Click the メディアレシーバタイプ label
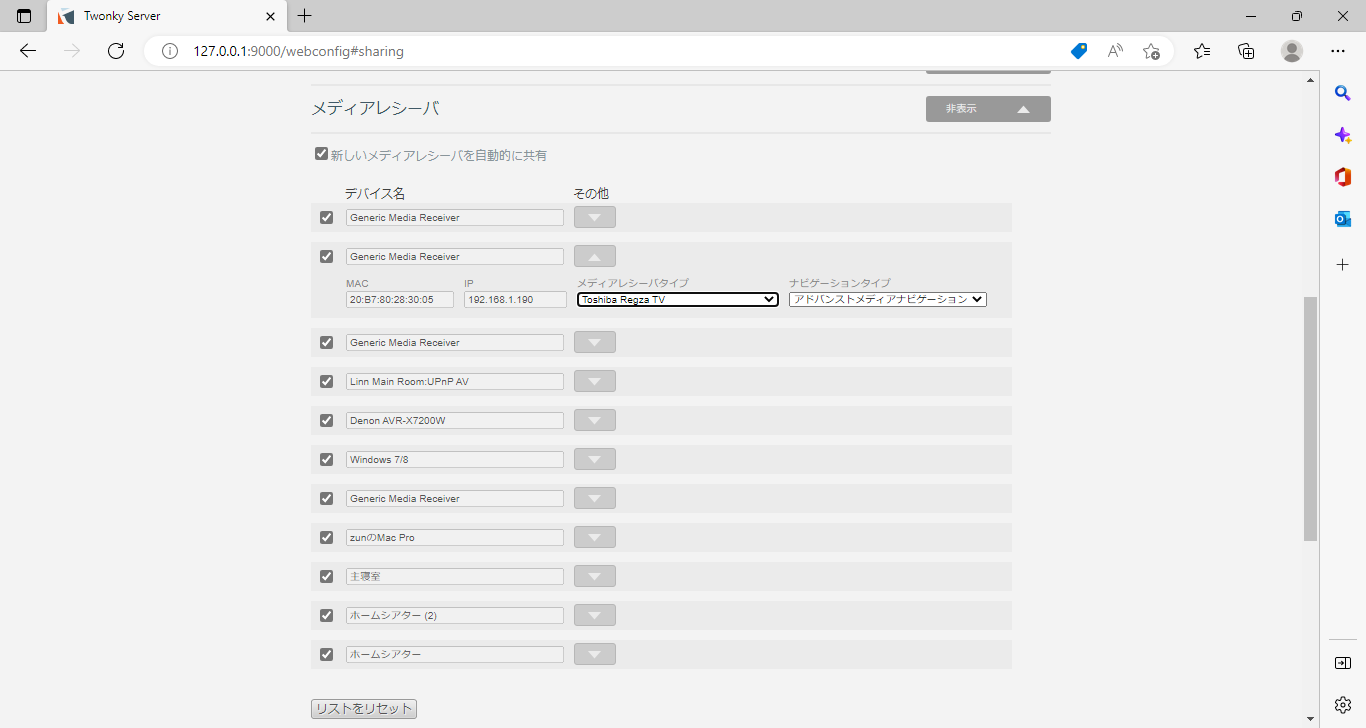The width and height of the screenshot is (1366, 728). [x=633, y=283]
